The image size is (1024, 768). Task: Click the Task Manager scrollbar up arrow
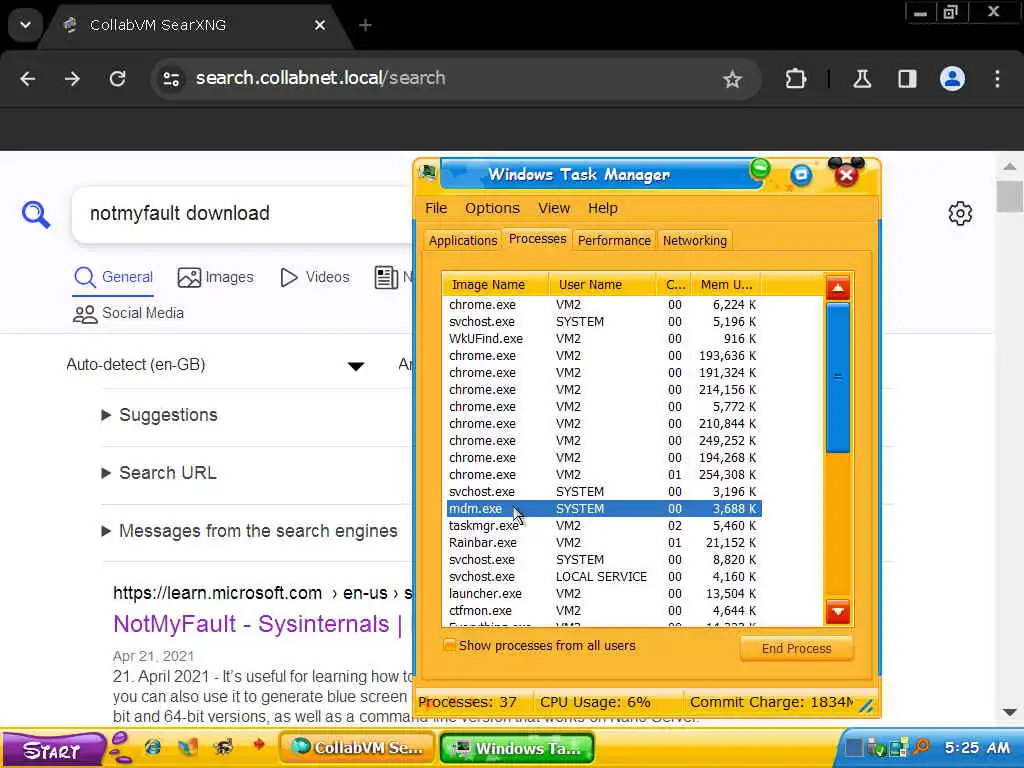(x=838, y=288)
